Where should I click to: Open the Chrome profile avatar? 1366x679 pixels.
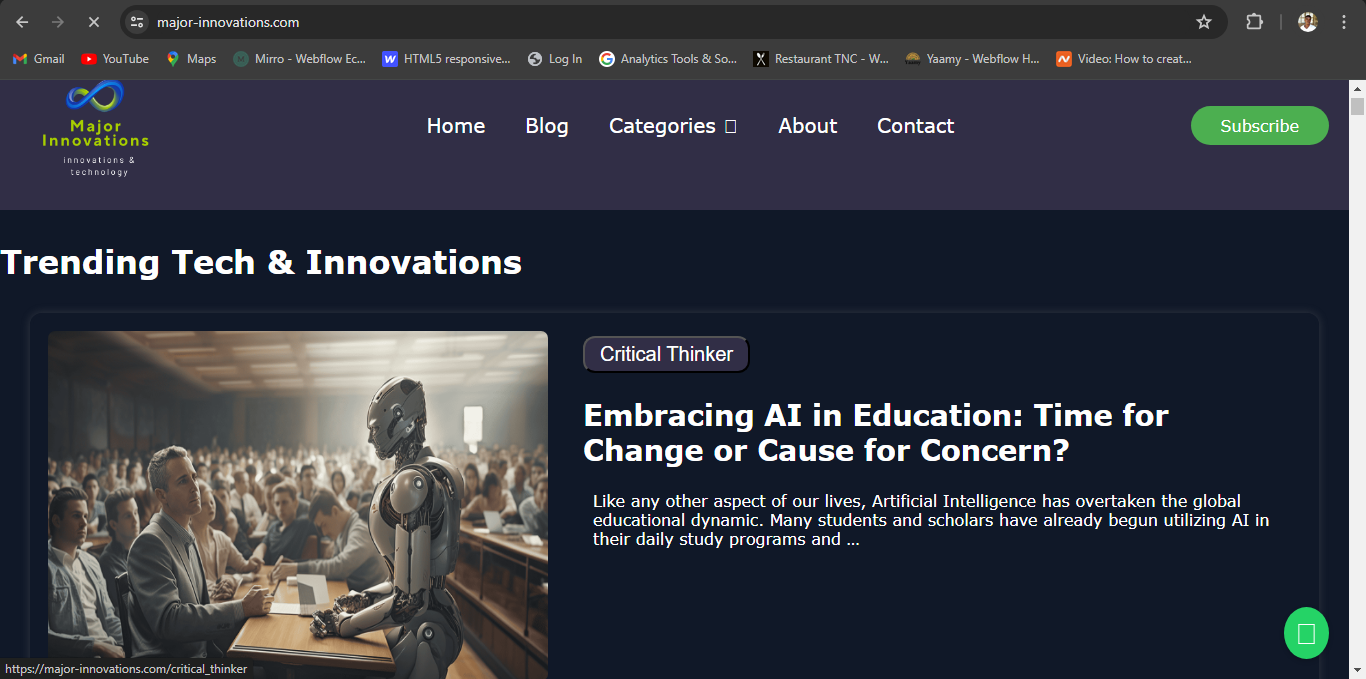1308,22
